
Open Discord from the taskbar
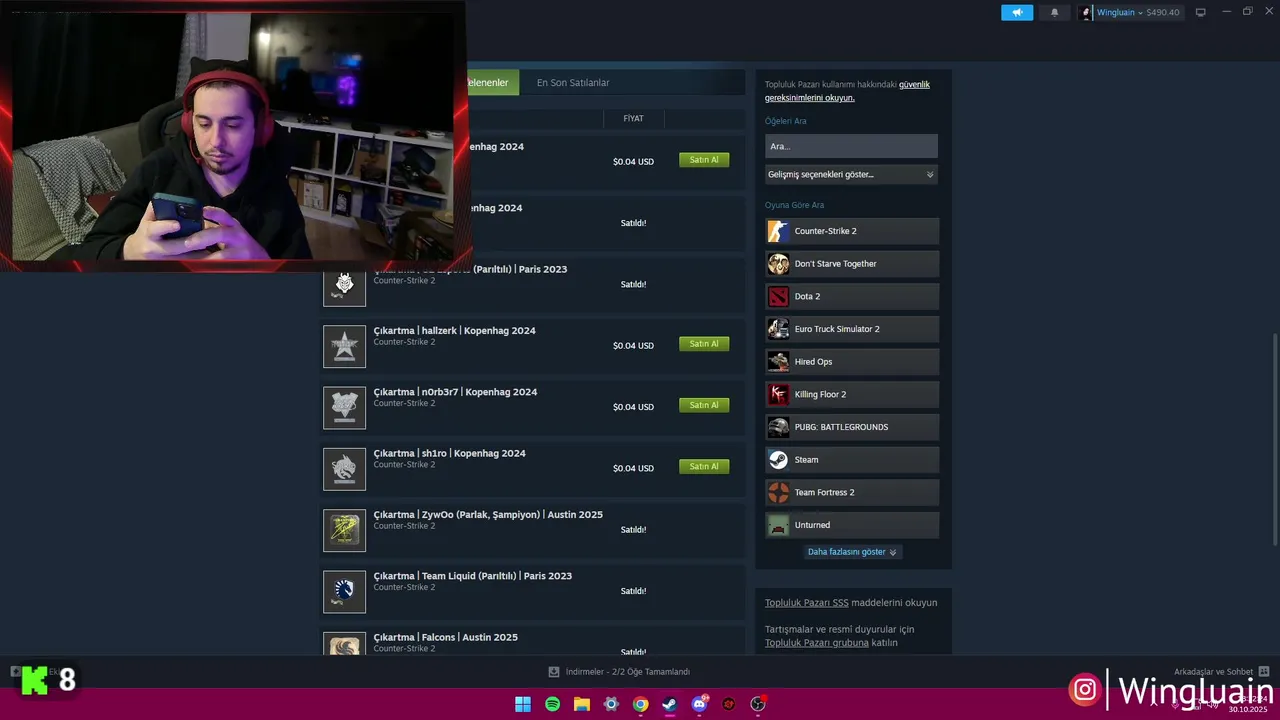(x=699, y=704)
